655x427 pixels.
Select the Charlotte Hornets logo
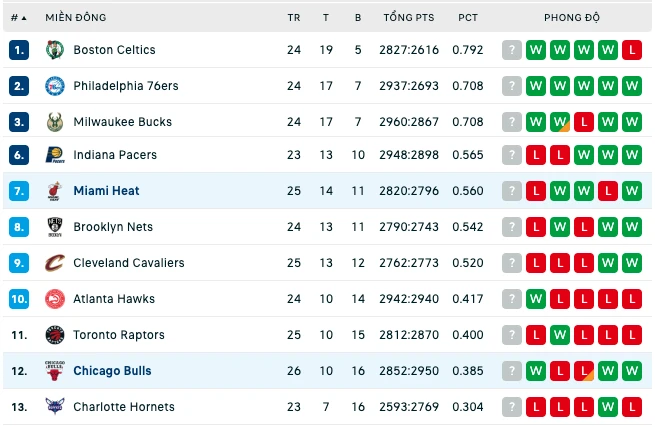point(55,407)
